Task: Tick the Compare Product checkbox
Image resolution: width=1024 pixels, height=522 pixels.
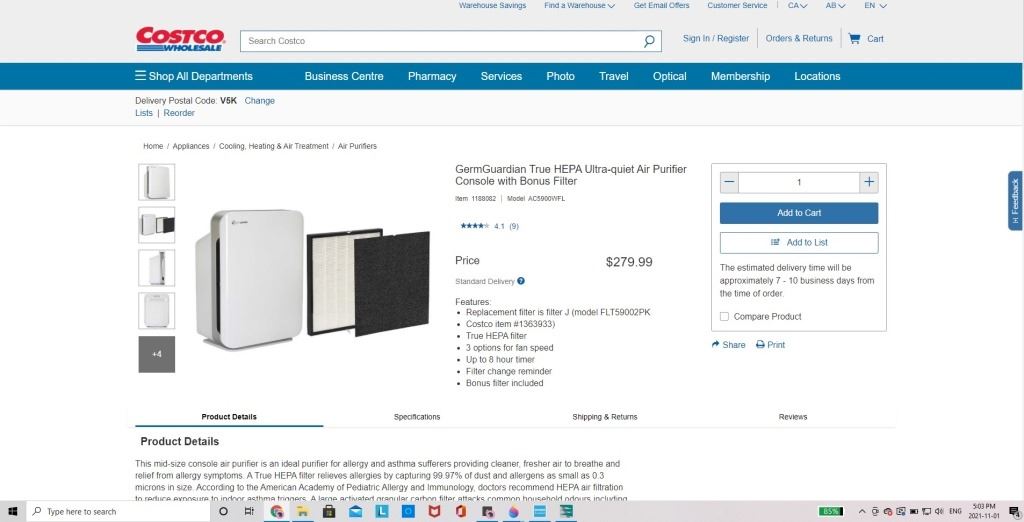Action: [x=724, y=316]
